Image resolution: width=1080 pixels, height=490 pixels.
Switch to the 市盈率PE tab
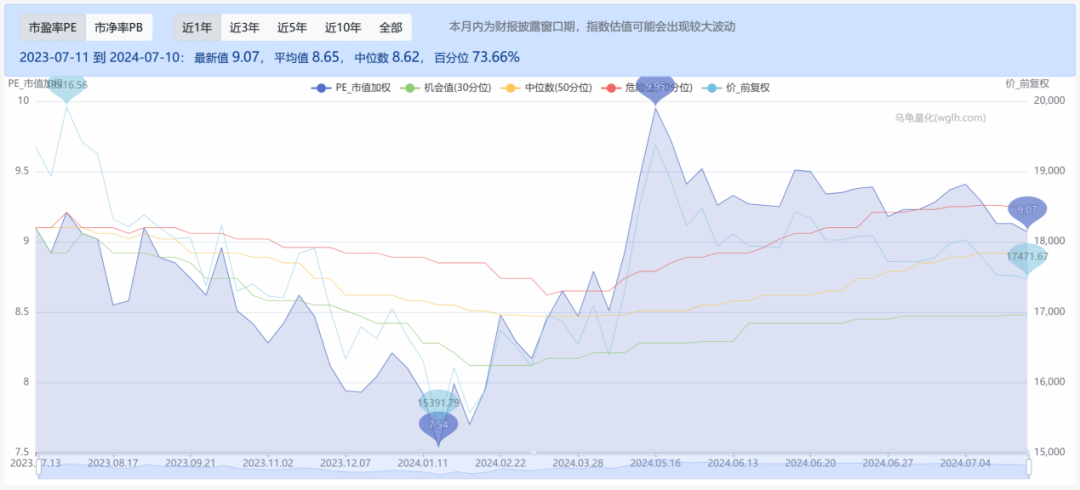point(52,28)
